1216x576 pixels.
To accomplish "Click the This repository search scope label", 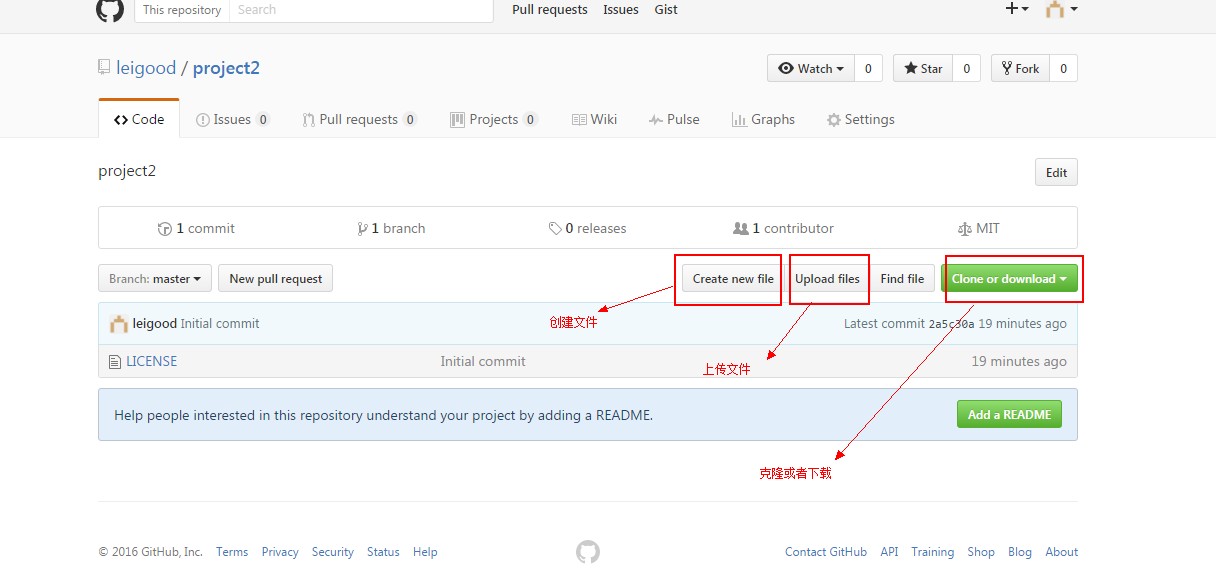I will click(x=182, y=9).
